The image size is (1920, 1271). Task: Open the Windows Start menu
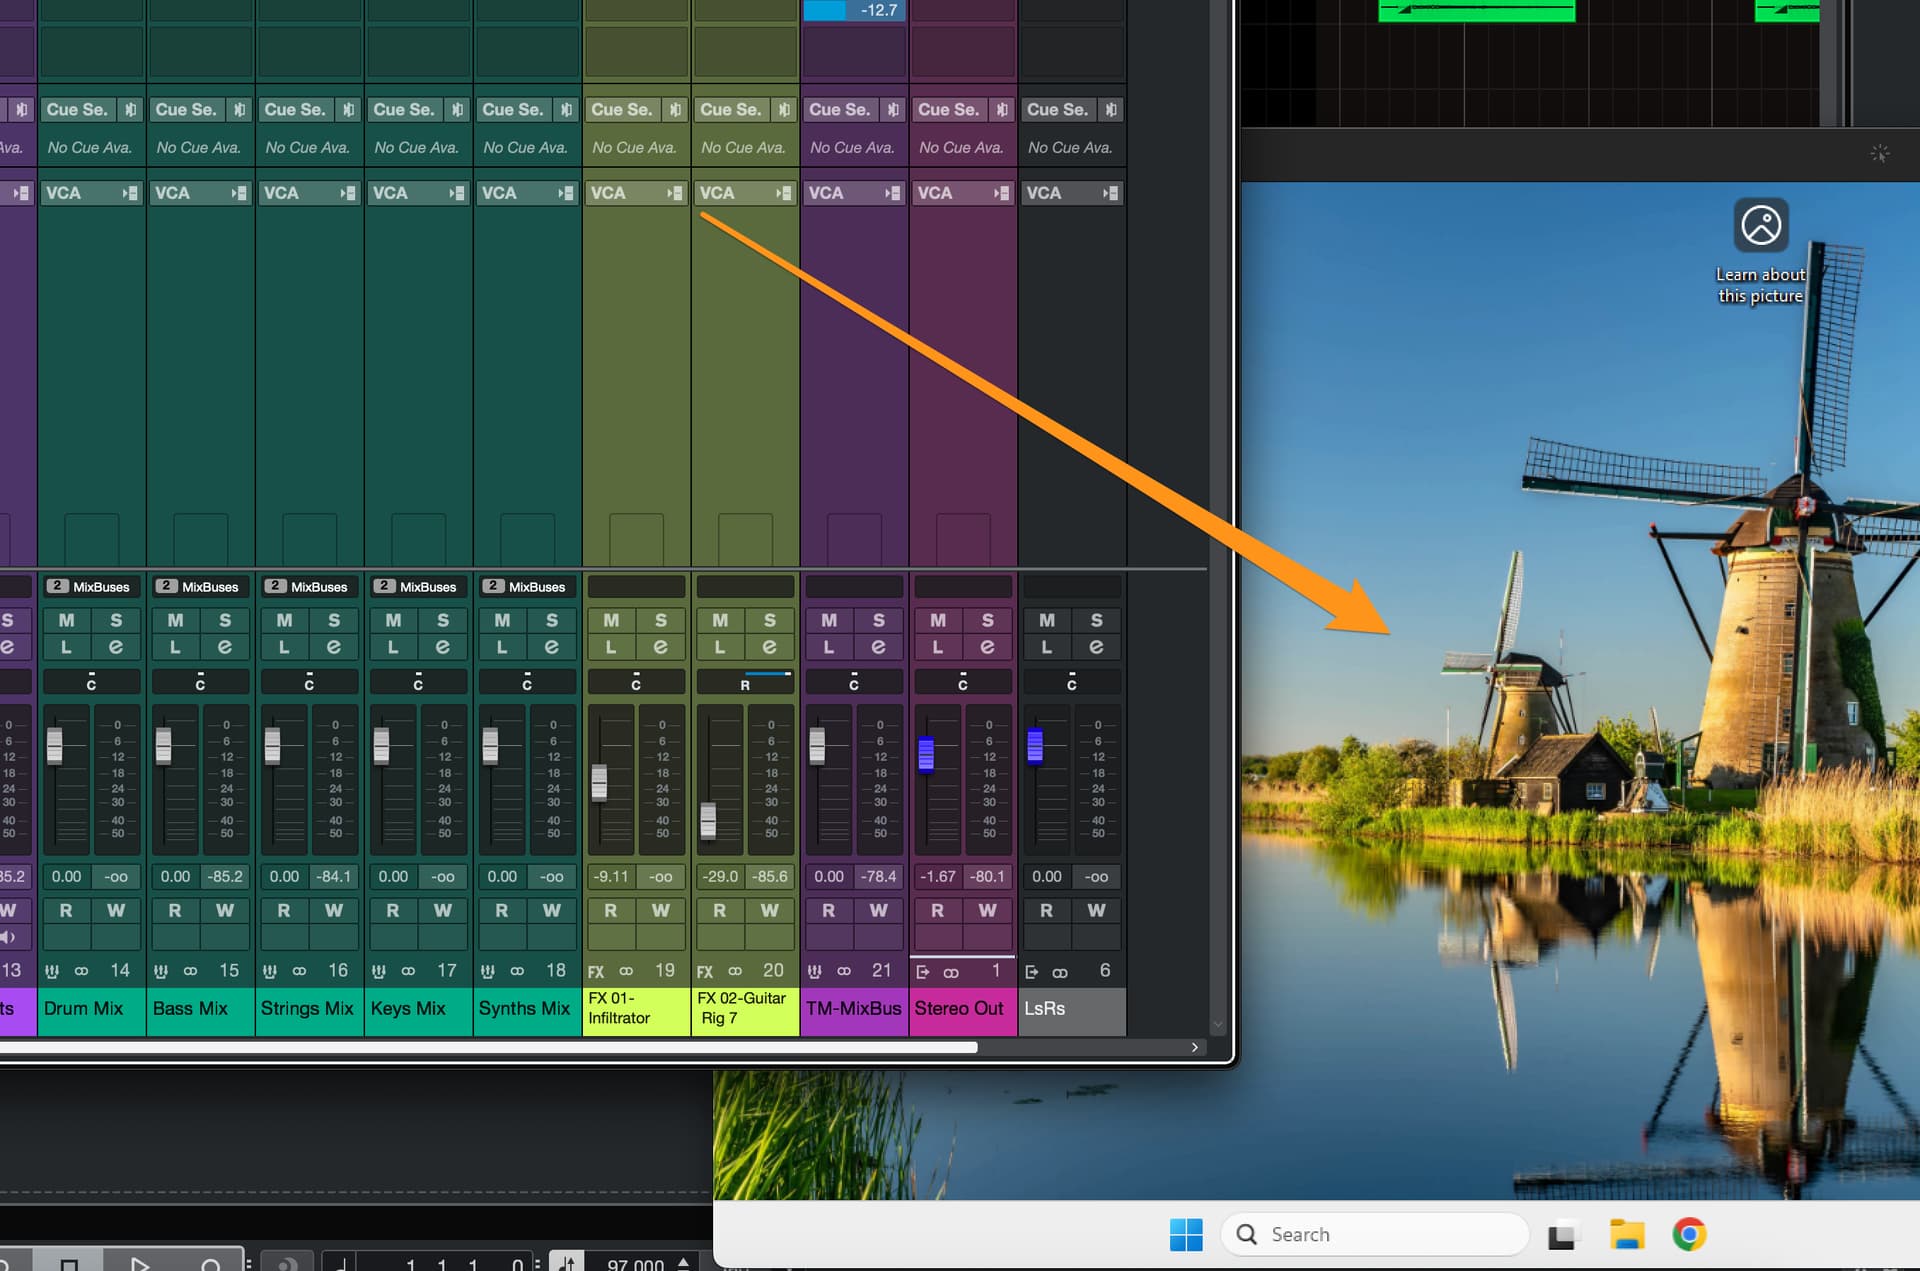(1186, 1234)
